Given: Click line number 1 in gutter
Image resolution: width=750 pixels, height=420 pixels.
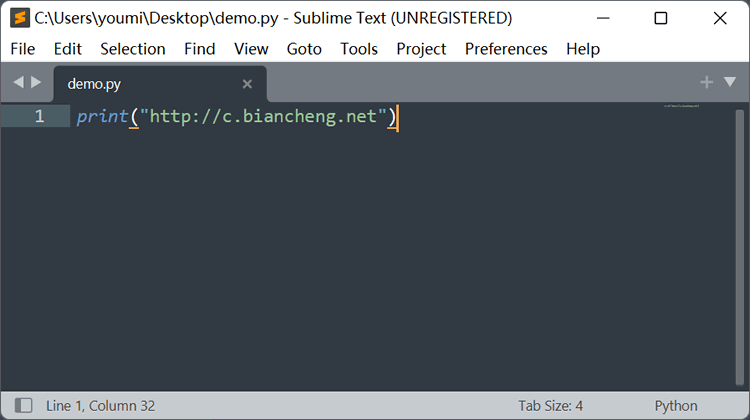Looking at the screenshot, I should (x=39, y=116).
